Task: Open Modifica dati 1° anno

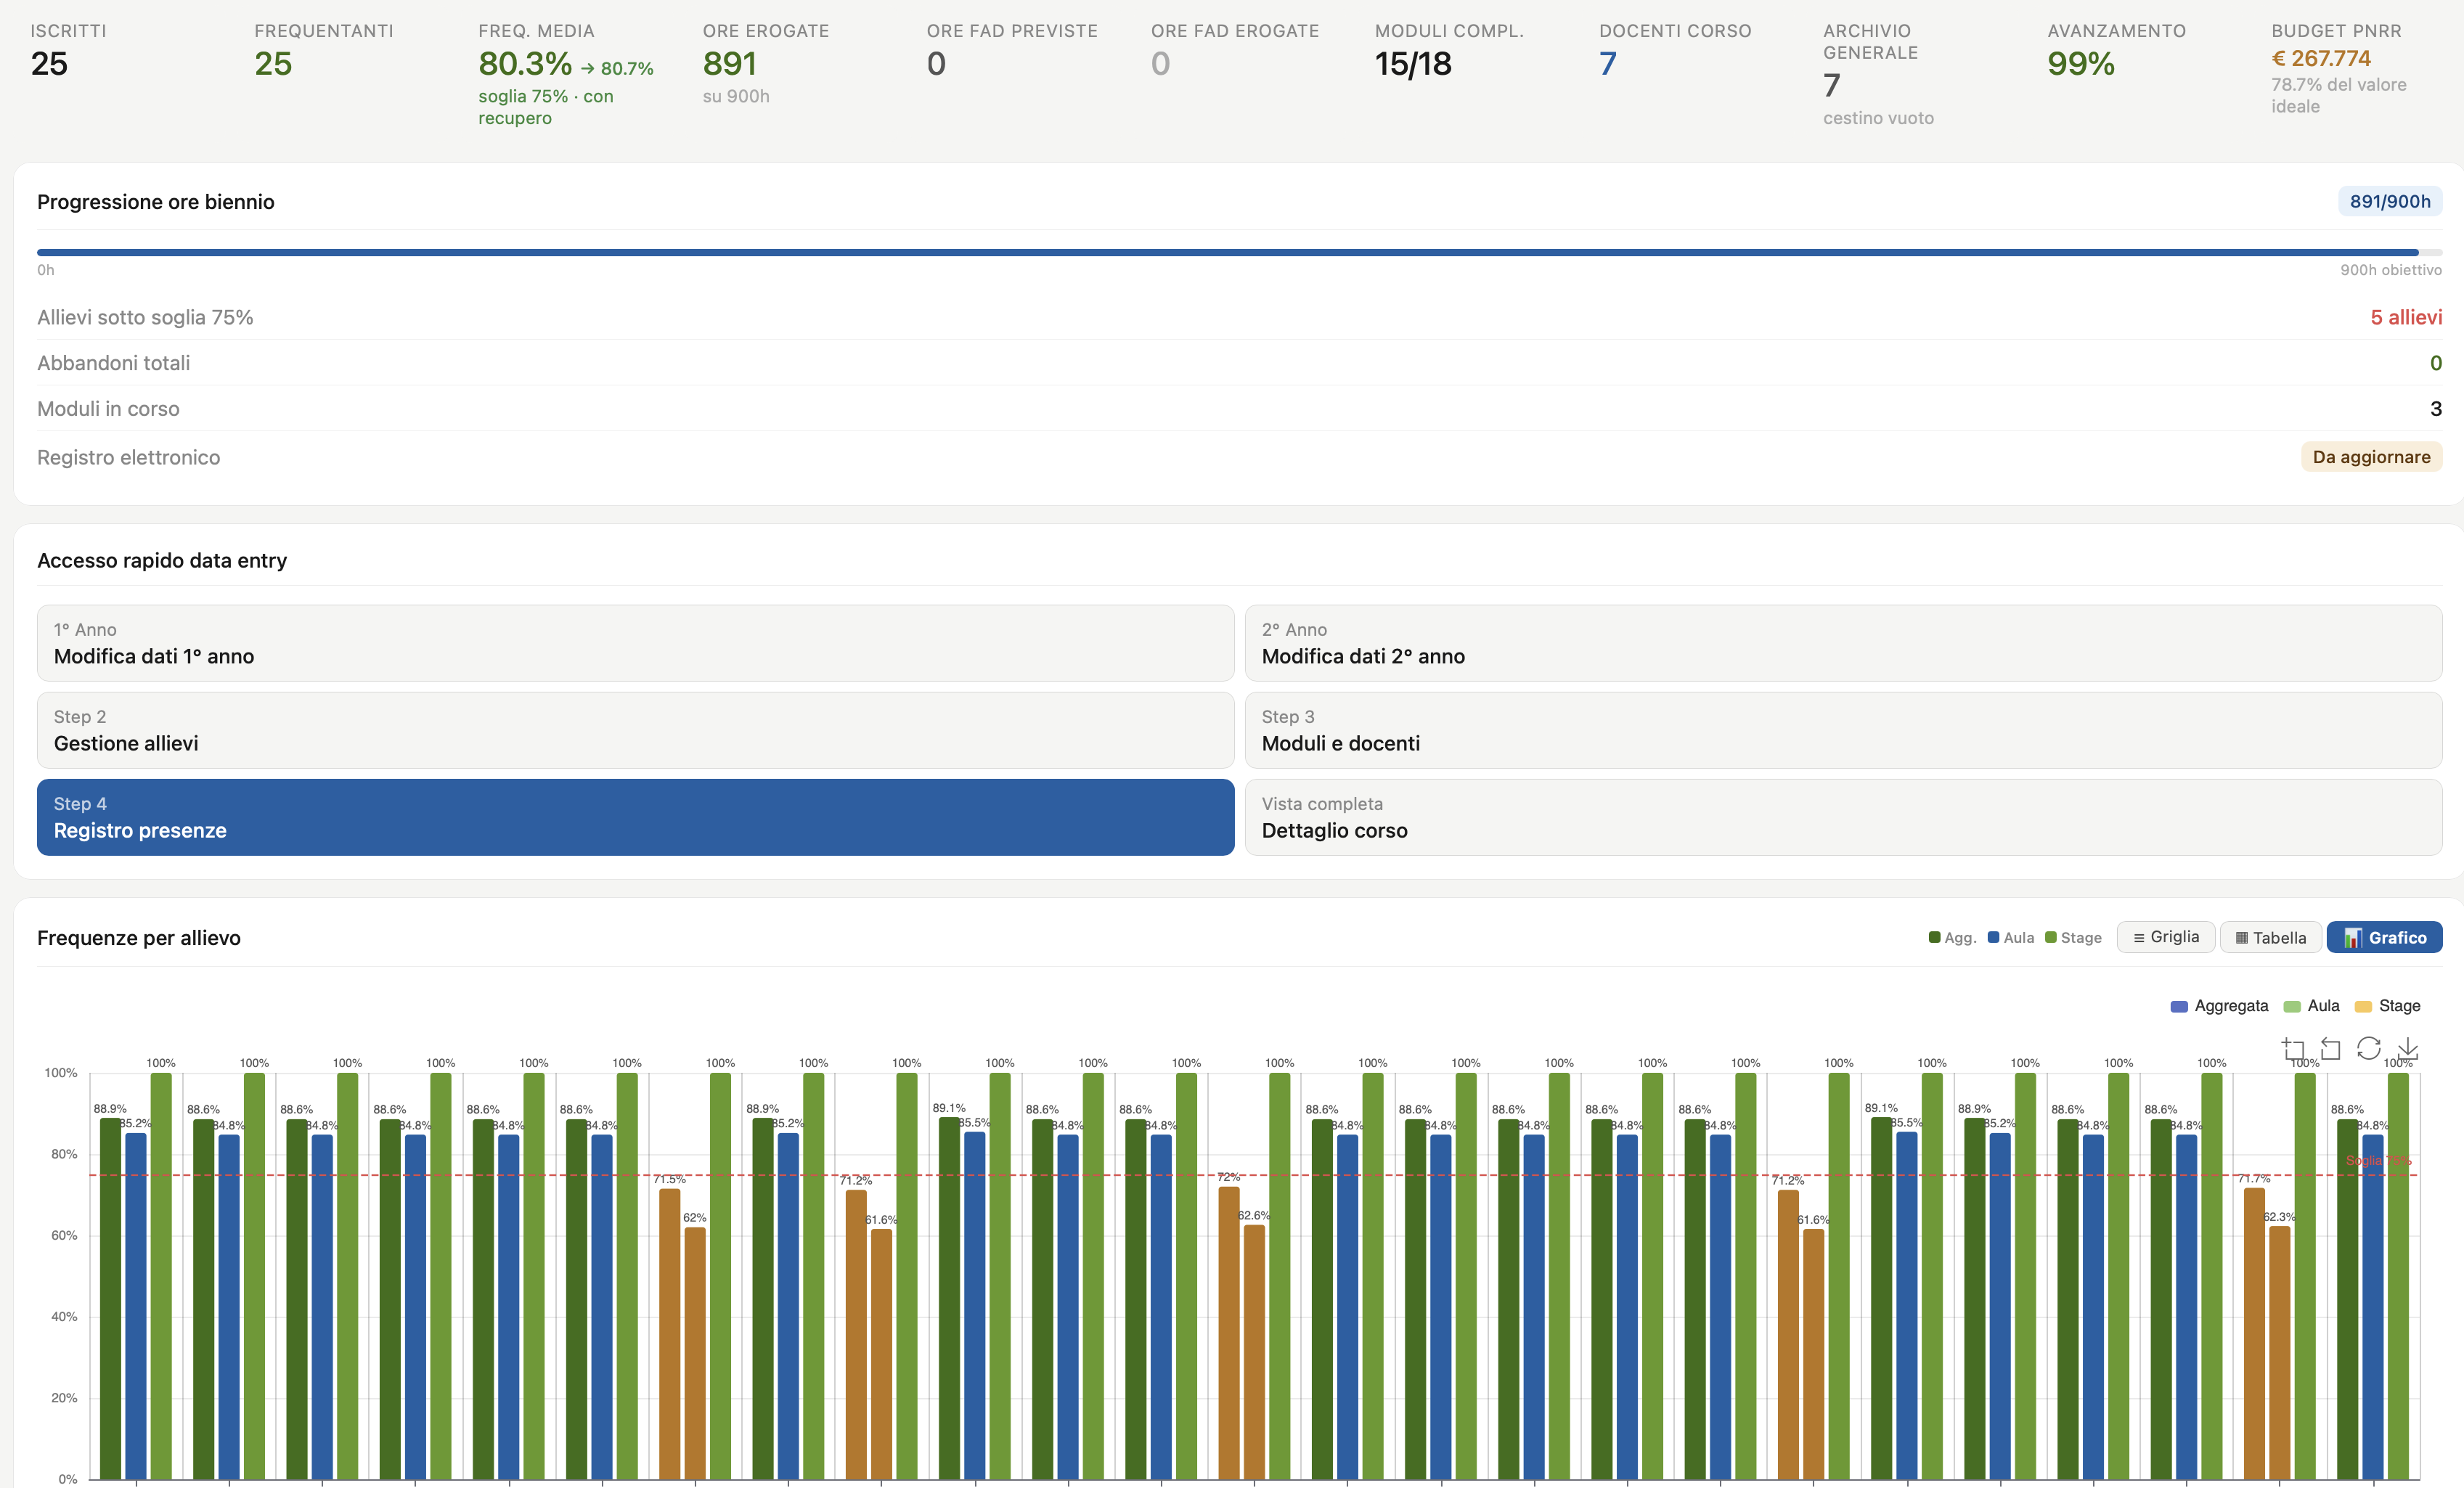Action: pyautogui.click(x=635, y=643)
